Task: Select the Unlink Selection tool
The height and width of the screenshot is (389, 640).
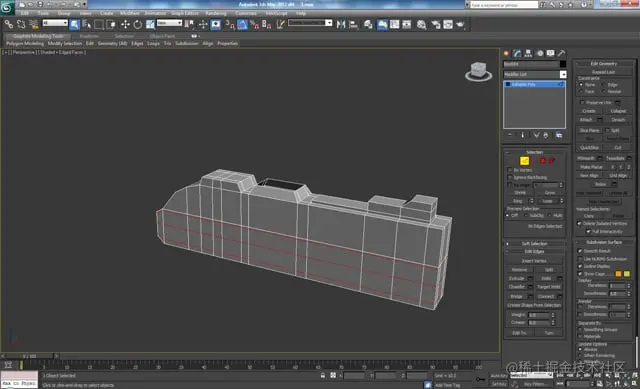Action: (x=21, y=24)
